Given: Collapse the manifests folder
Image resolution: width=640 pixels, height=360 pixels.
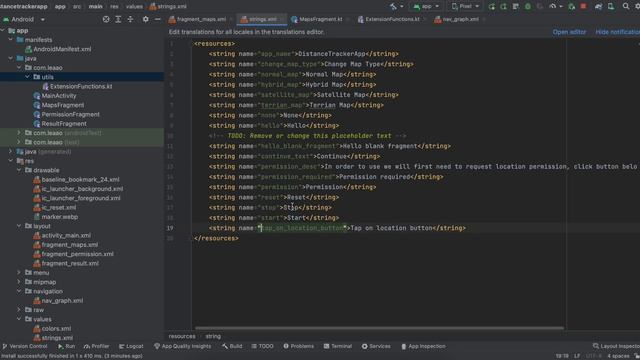Looking at the screenshot, I should (11, 40).
